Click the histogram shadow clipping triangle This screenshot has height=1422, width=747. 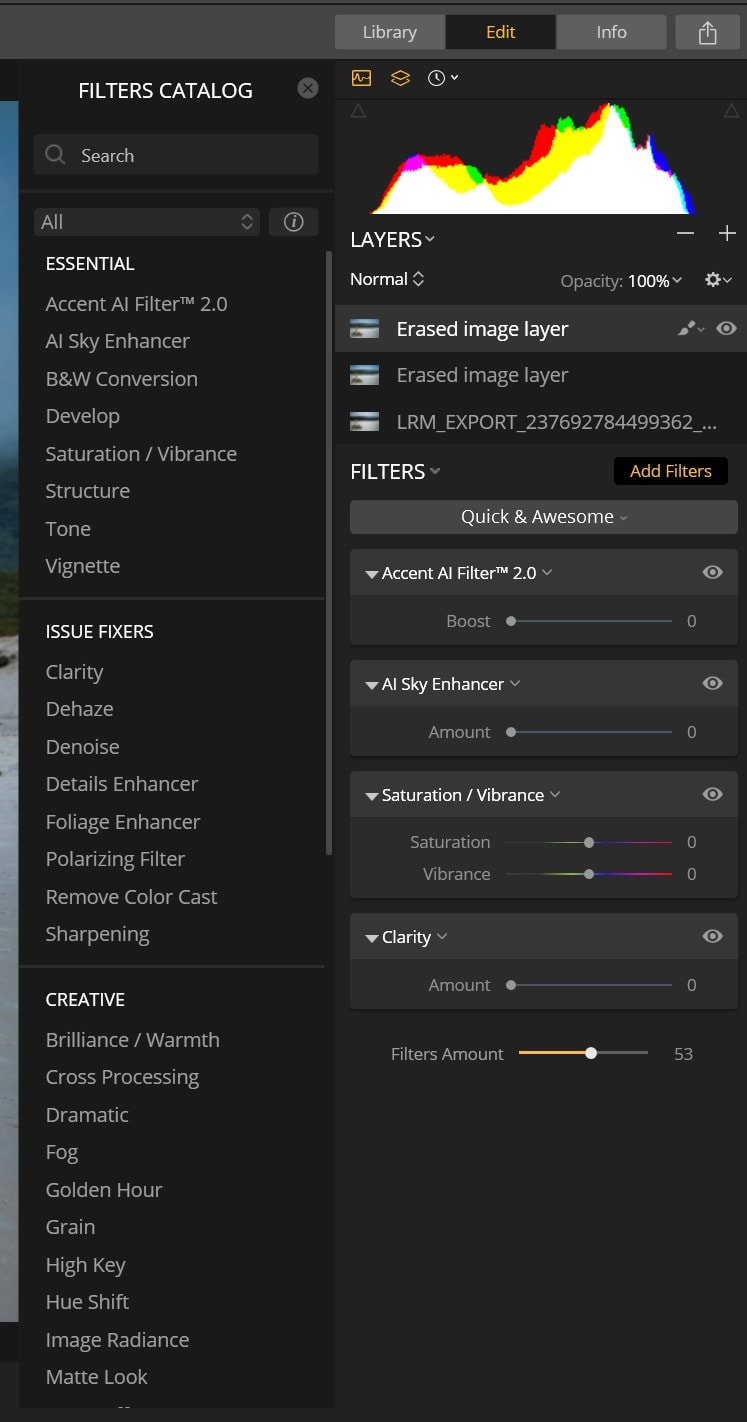(x=358, y=111)
